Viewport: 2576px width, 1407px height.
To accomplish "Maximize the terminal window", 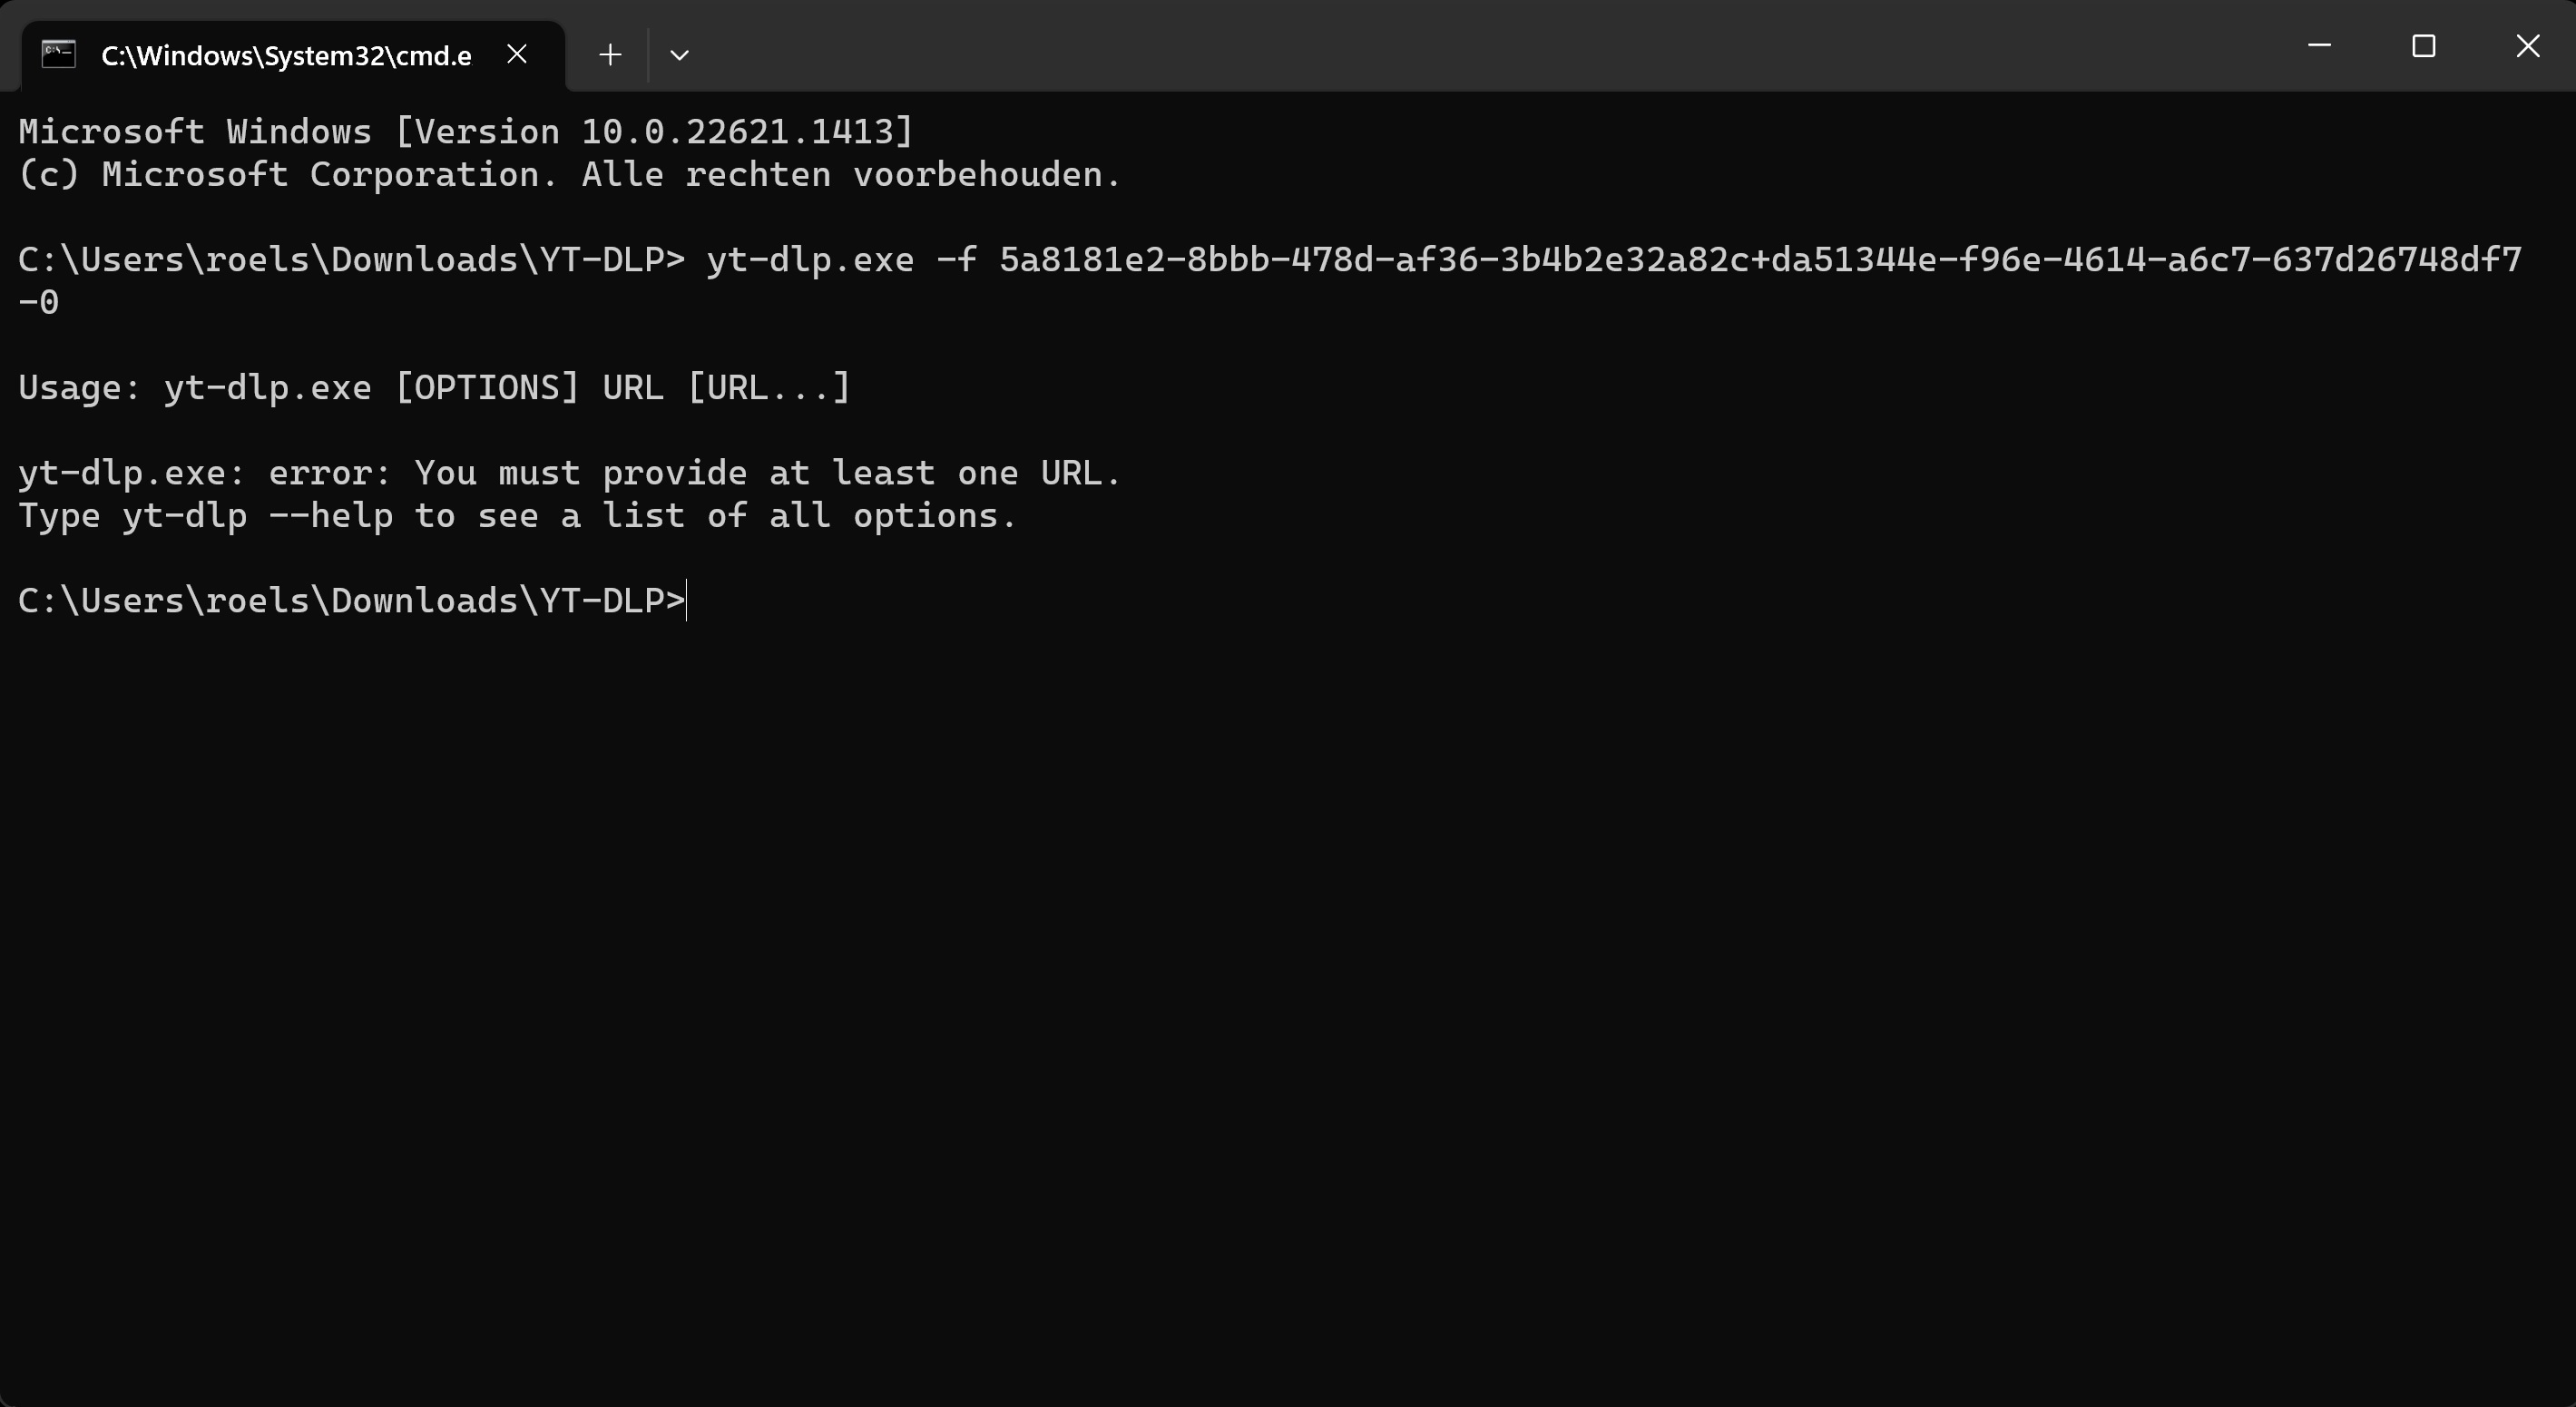I will click(x=2423, y=46).
